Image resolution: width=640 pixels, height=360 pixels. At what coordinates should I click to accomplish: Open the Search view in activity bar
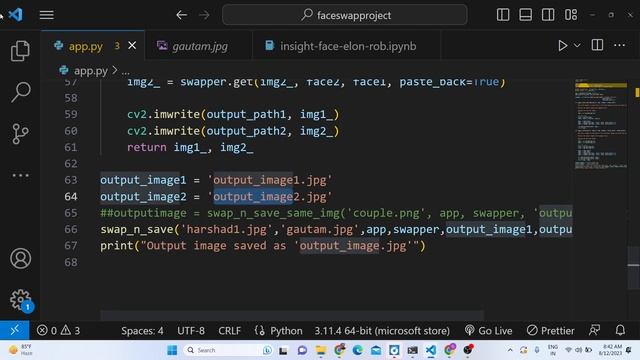pos(20,92)
